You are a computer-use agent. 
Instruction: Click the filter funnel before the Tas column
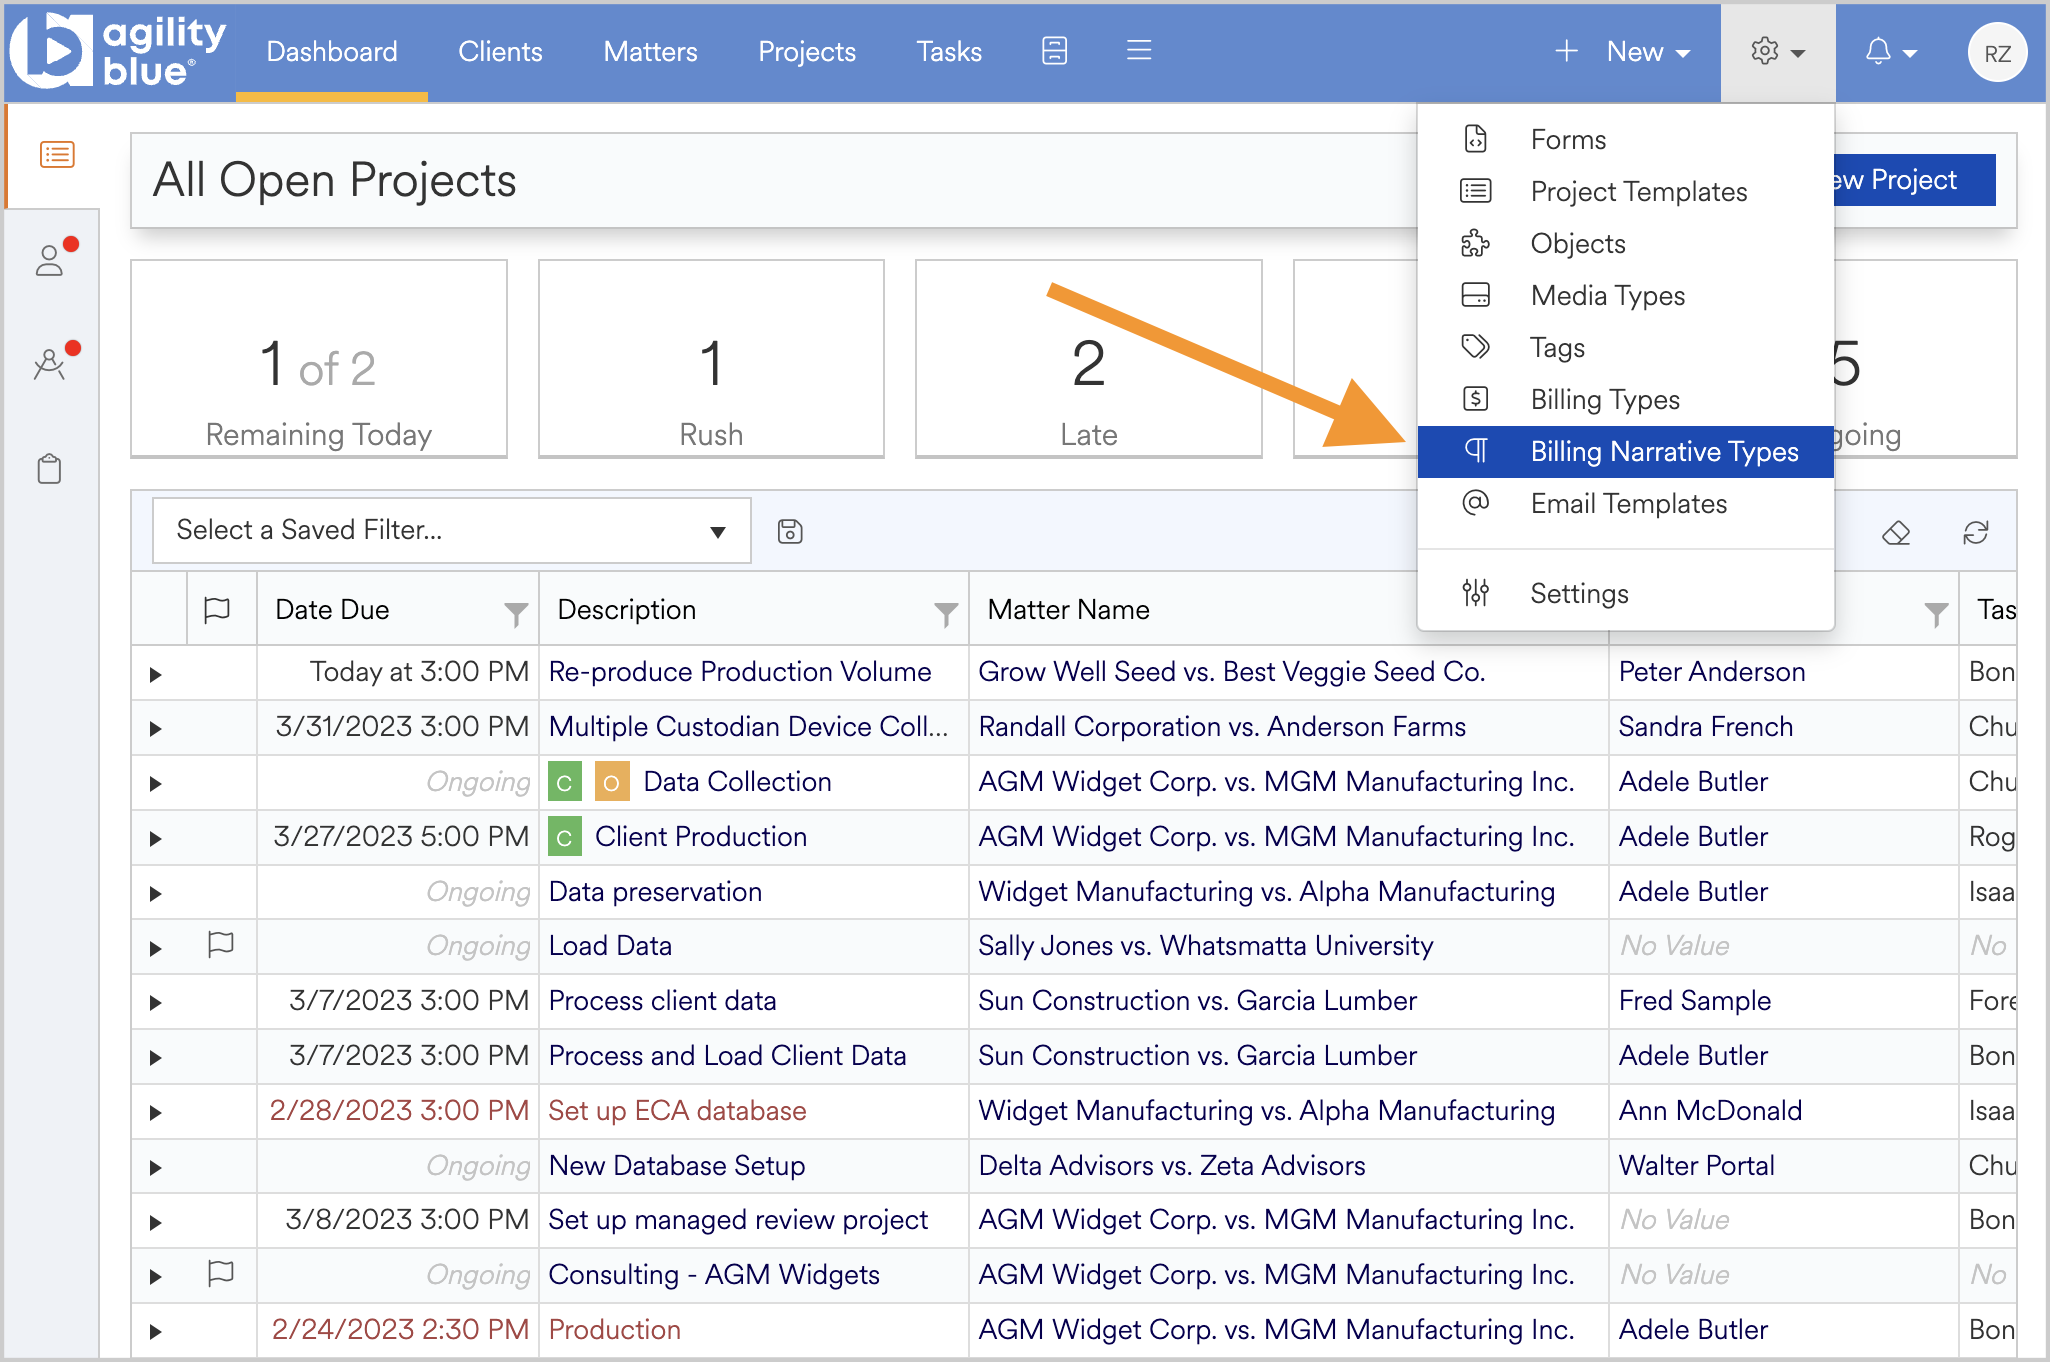(1936, 613)
